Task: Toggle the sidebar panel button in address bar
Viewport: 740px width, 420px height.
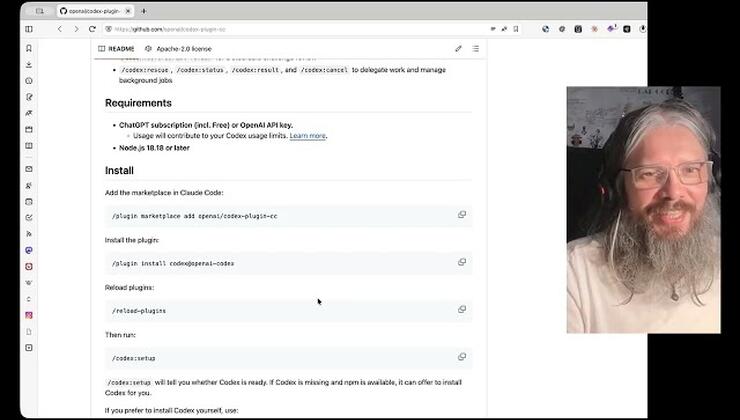Action: [29, 29]
